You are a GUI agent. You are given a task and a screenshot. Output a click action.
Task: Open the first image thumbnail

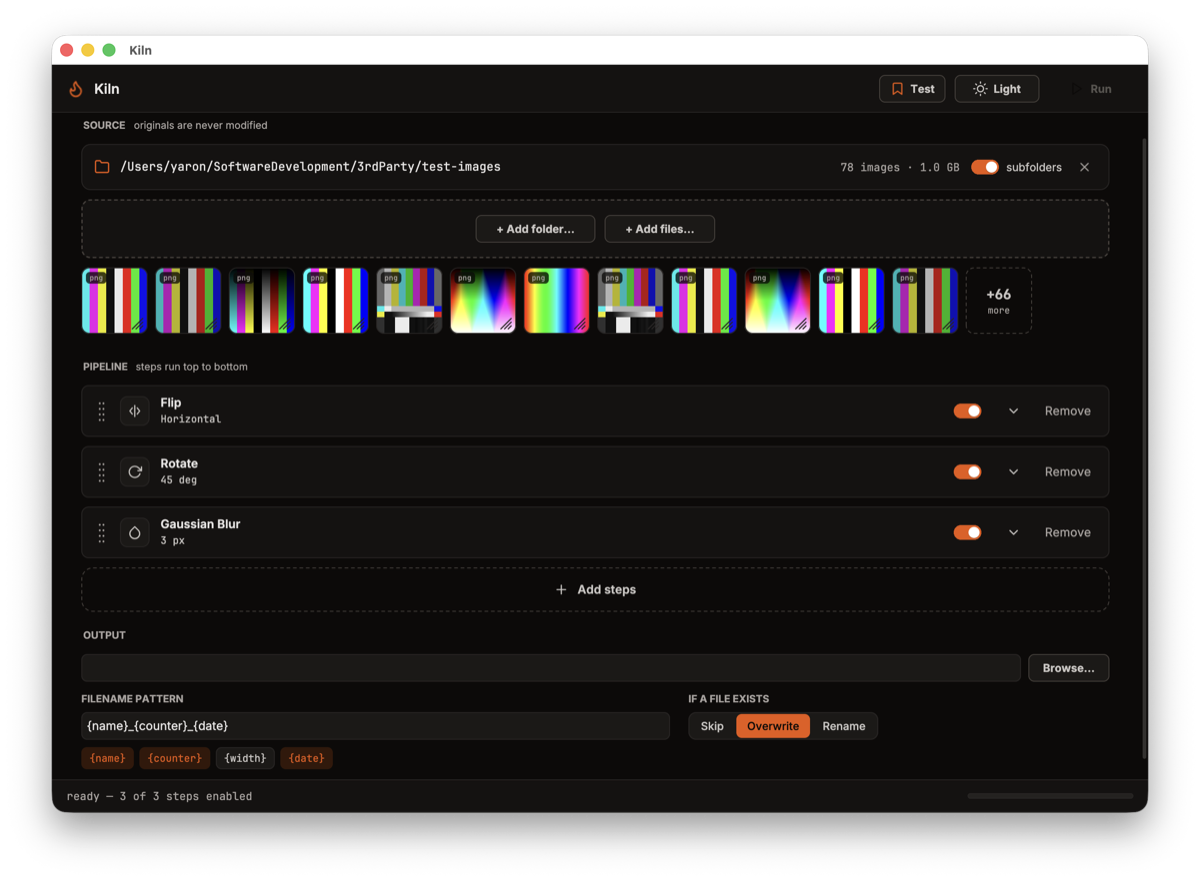pos(114,300)
